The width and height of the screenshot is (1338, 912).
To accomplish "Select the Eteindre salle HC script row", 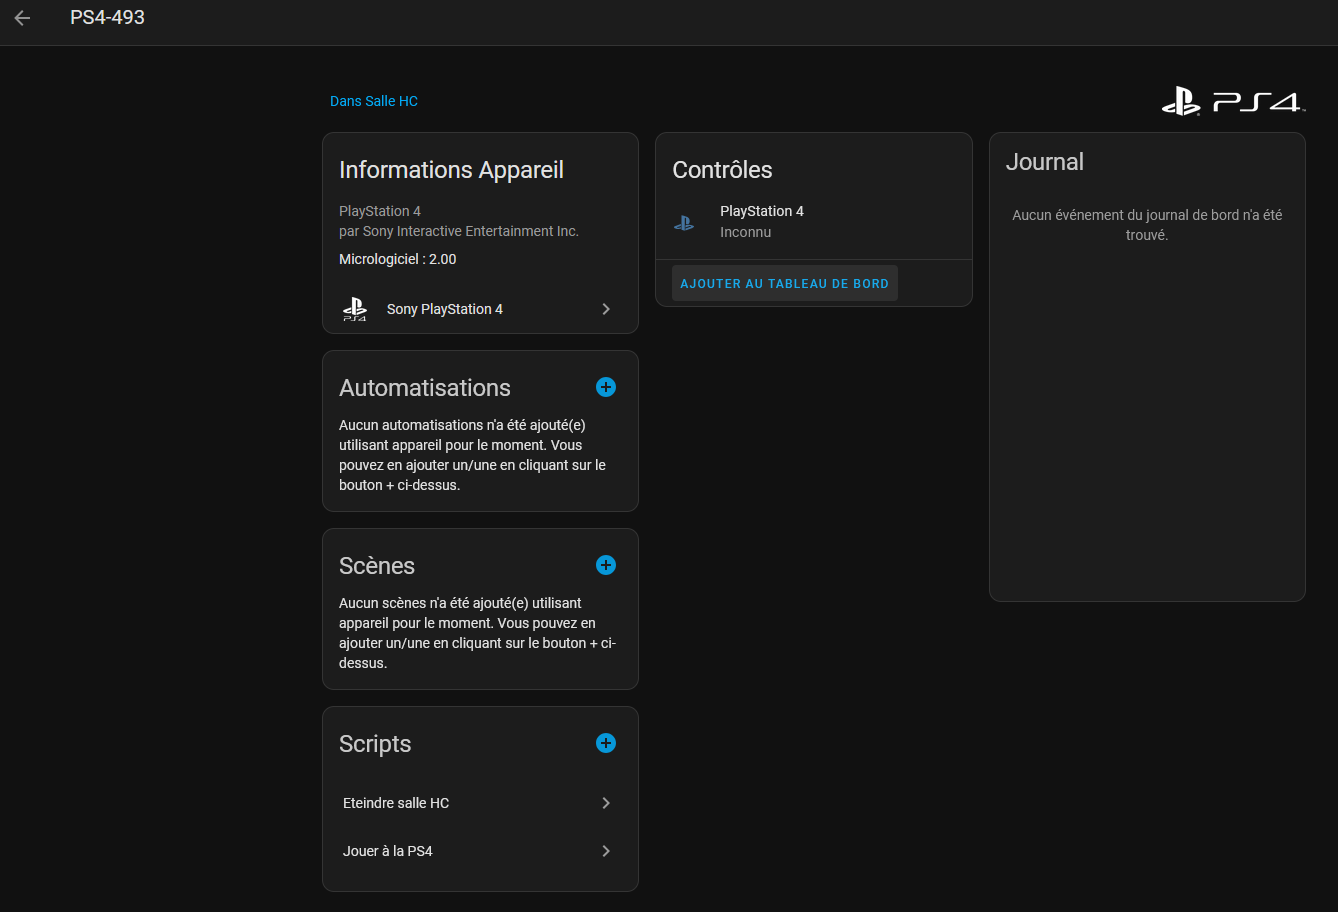I will 480,803.
